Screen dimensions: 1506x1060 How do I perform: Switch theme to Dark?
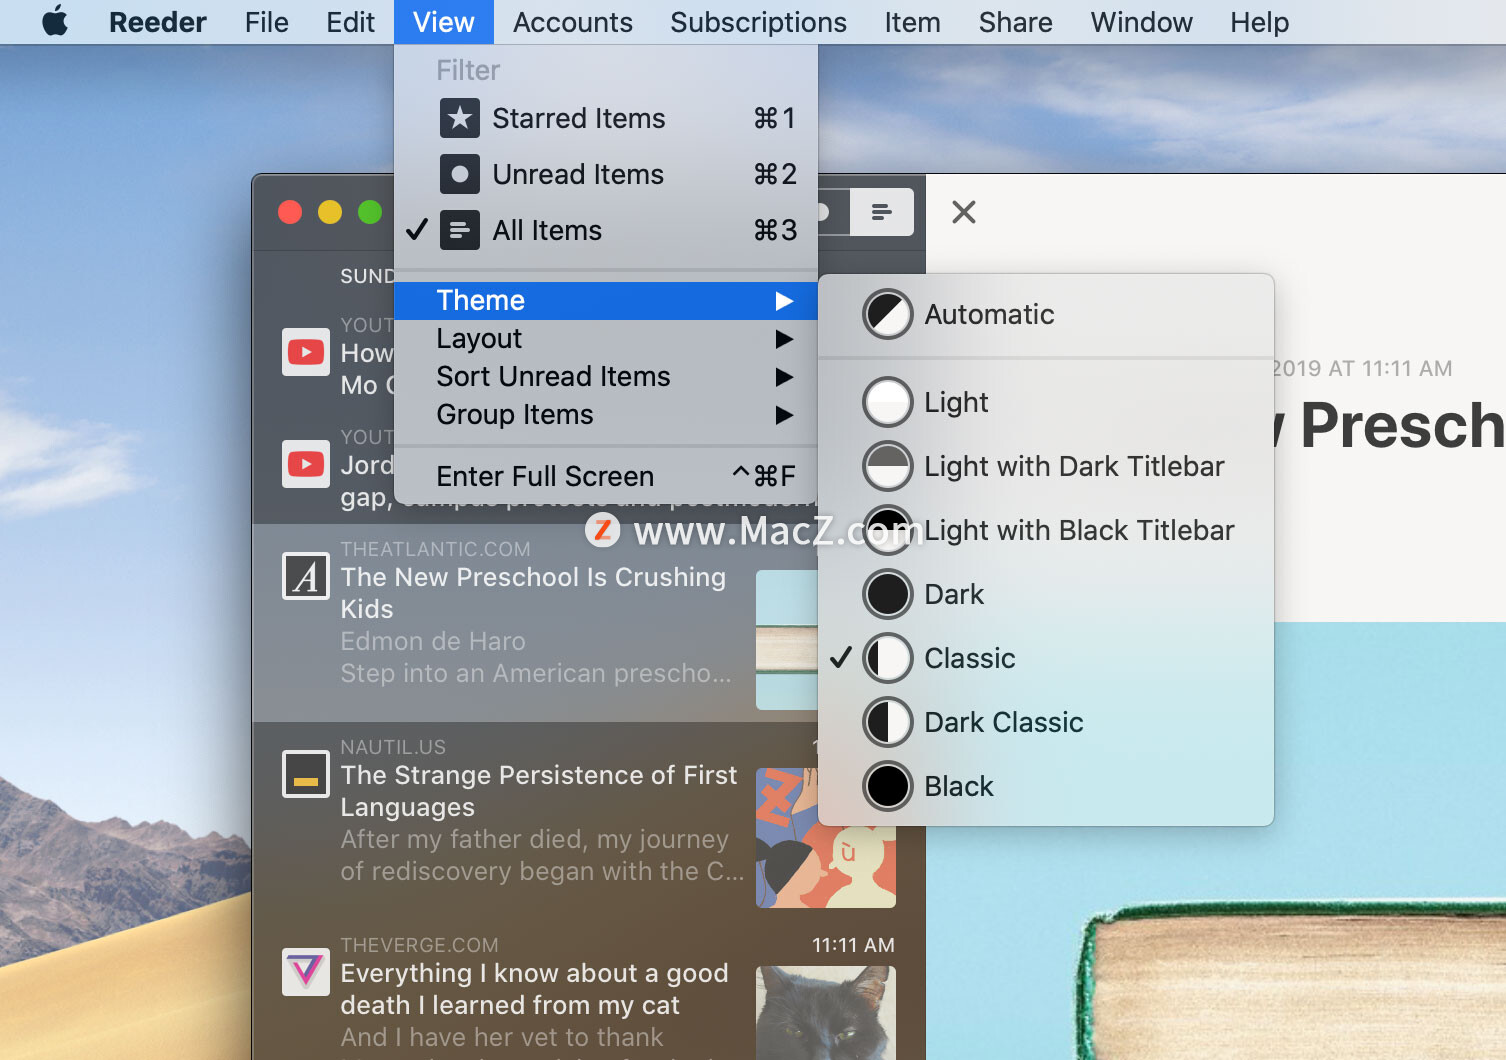pos(1046,594)
